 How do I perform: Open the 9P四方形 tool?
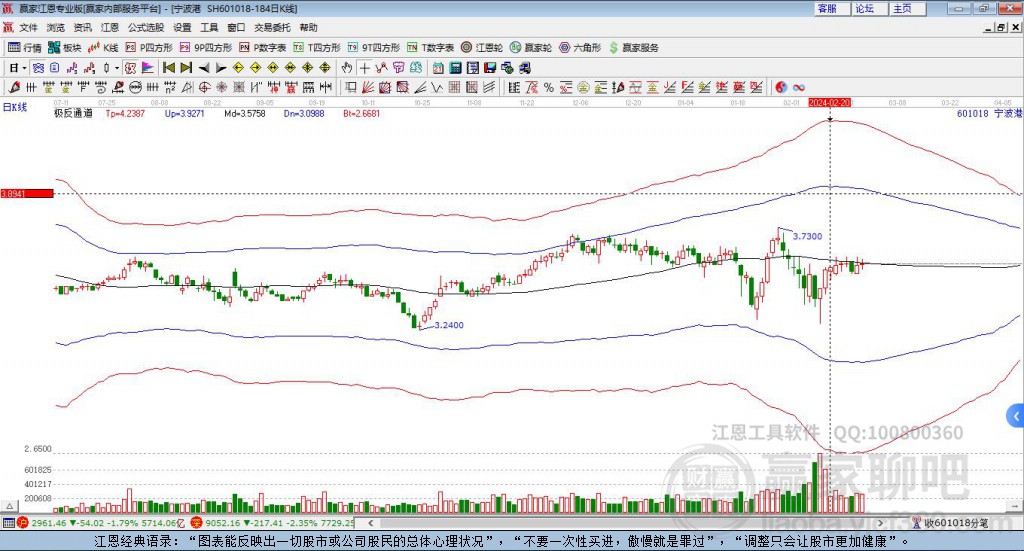pyautogui.click(x=206, y=48)
